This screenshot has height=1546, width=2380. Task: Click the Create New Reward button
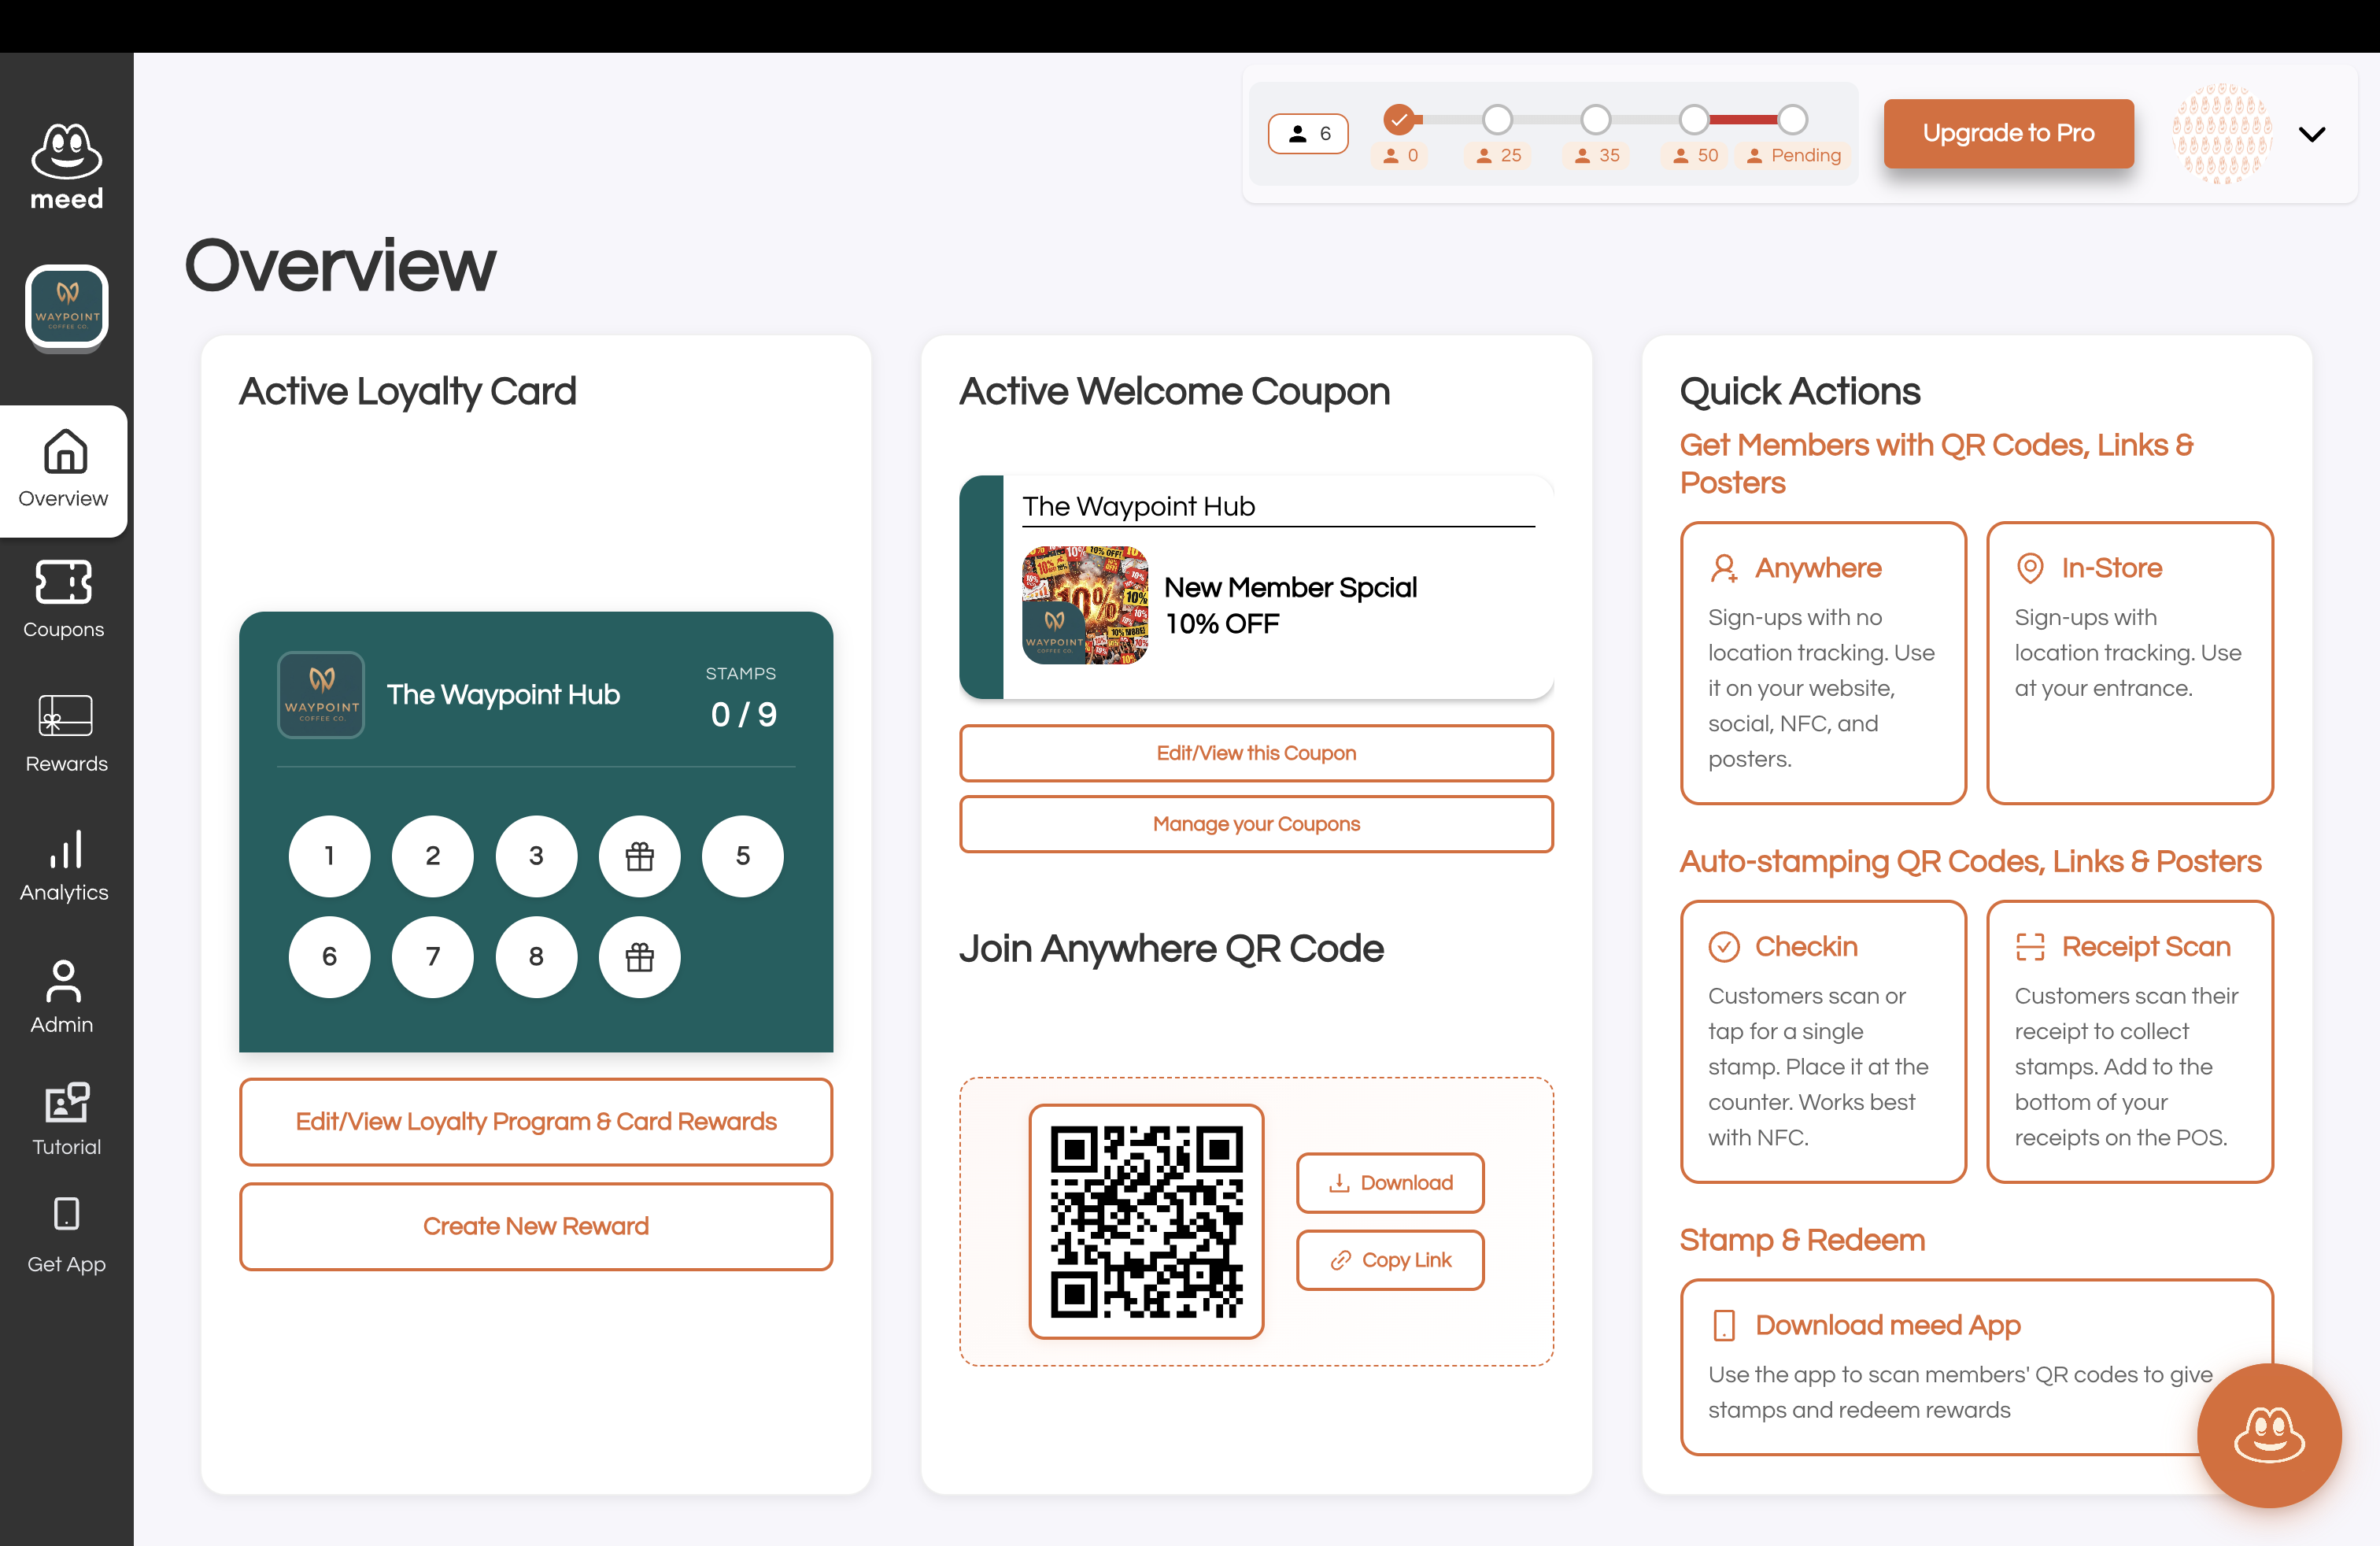tap(536, 1227)
